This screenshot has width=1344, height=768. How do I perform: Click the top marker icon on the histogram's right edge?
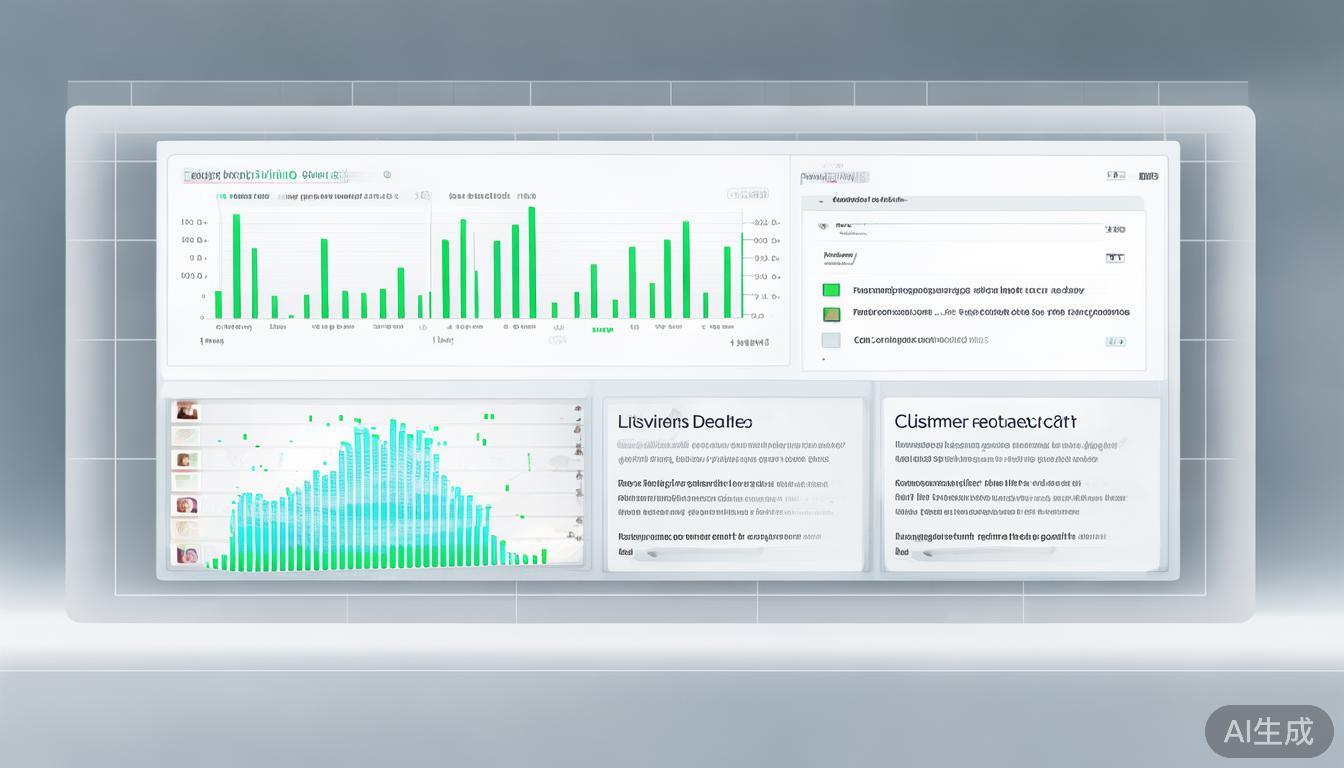tap(578, 408)
